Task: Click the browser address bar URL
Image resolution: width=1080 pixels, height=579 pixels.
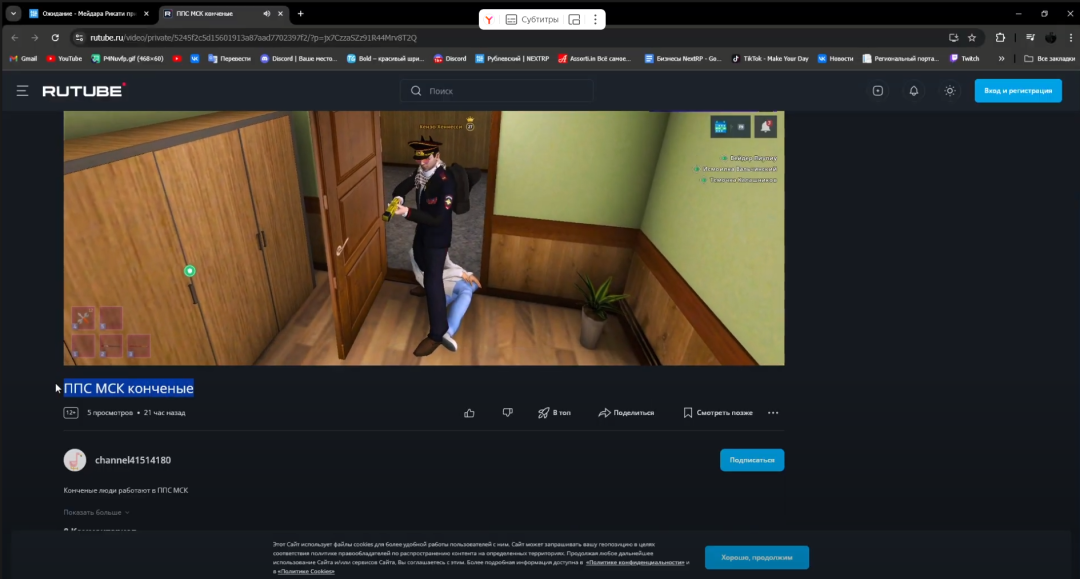Action: (x=253, y=38)
